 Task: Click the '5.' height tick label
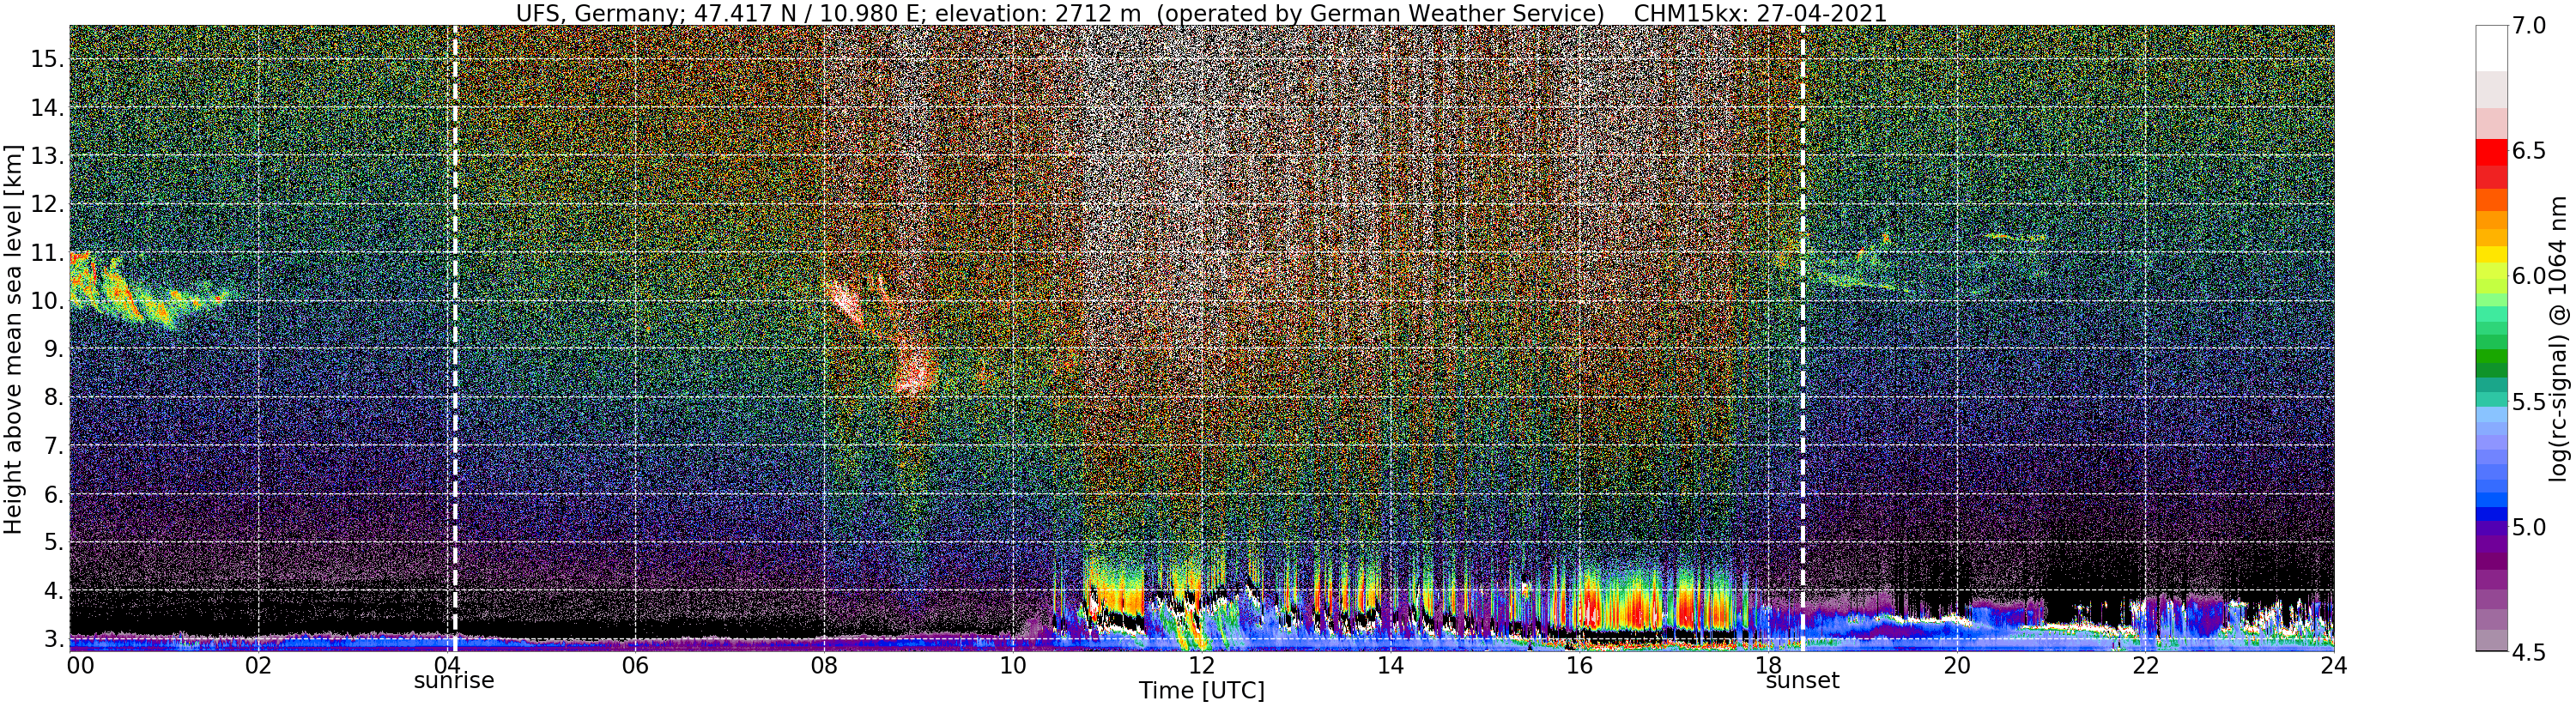click(54, 542)
